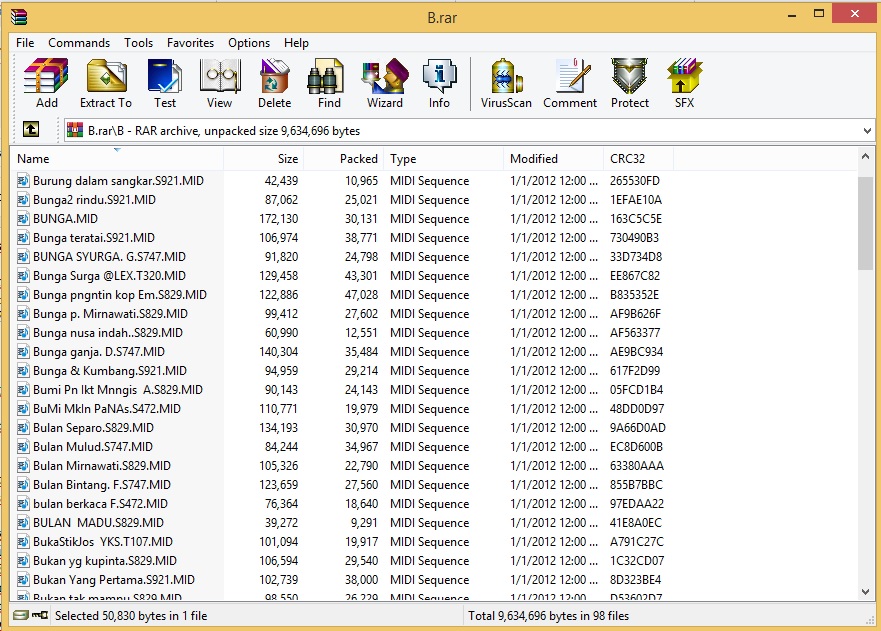Select Burung dalam sangkar.S921.MID
Screen dimensions: 881x631
click(x=118, y=181)
